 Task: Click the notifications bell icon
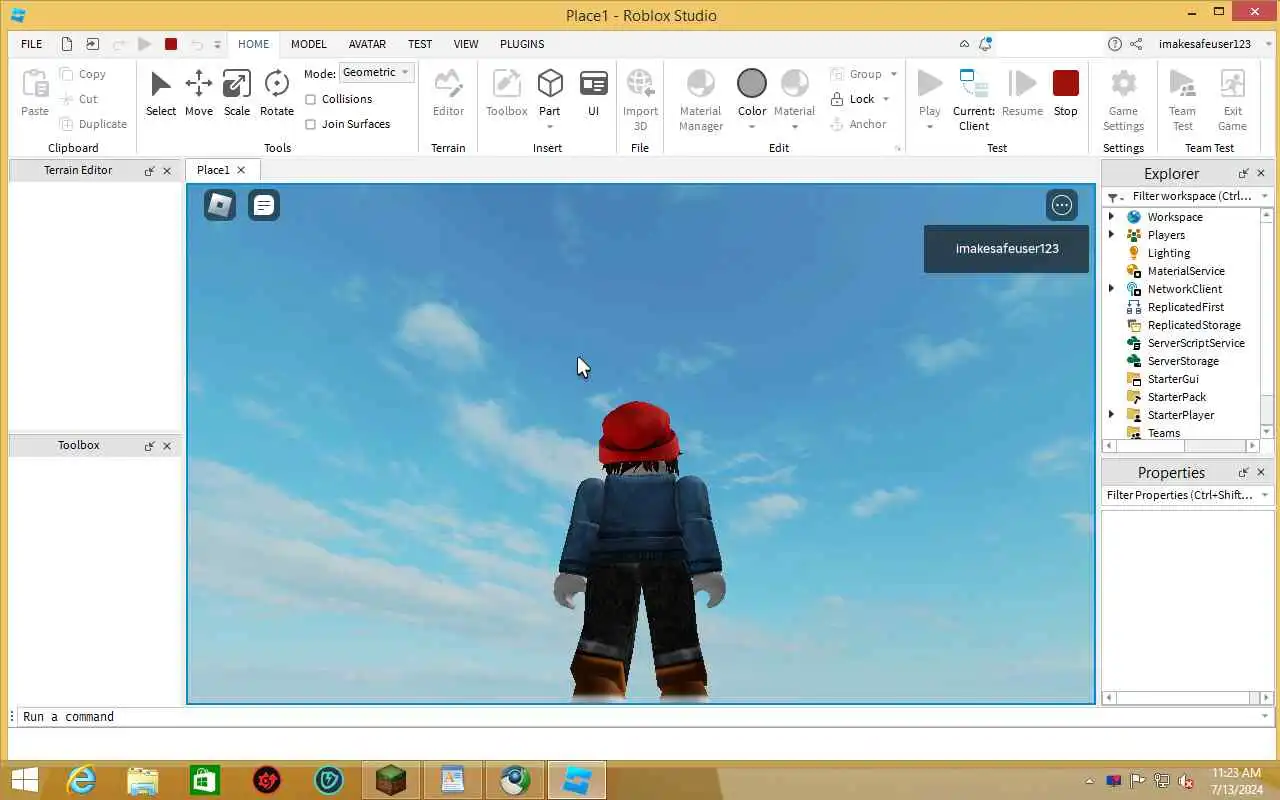pos(986,44)
